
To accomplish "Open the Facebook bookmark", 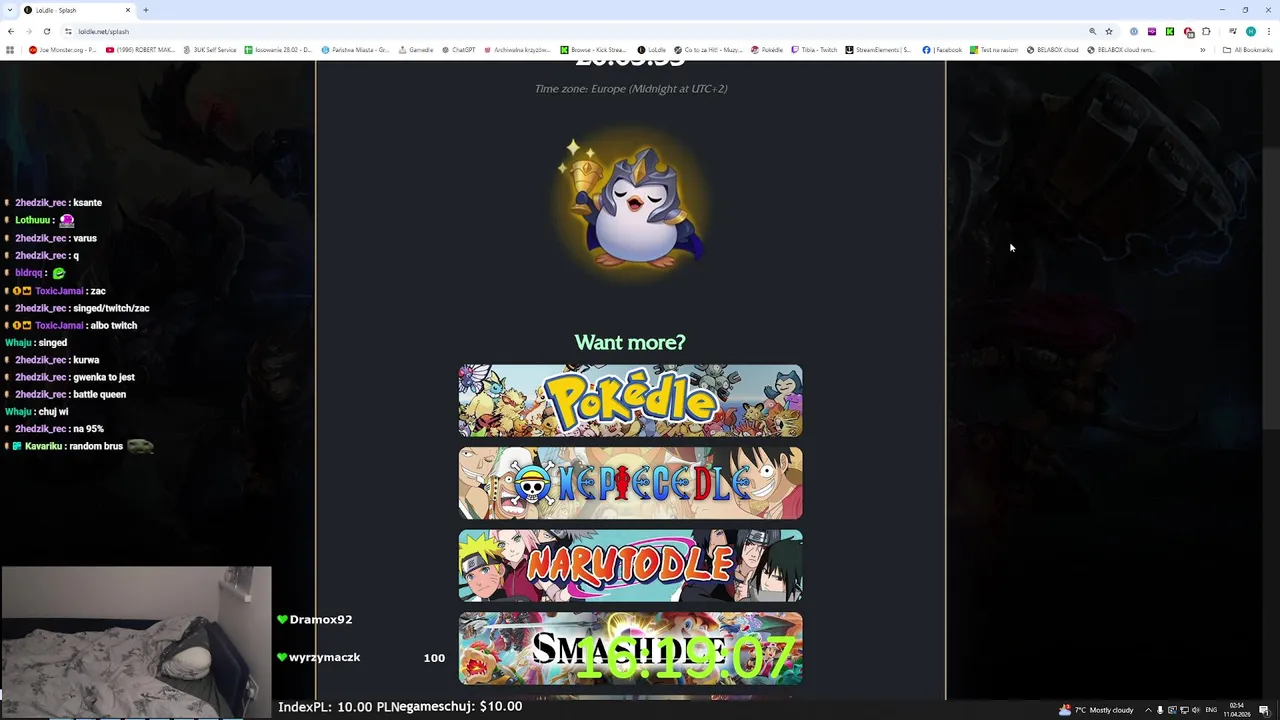I will tap(942, 50).
